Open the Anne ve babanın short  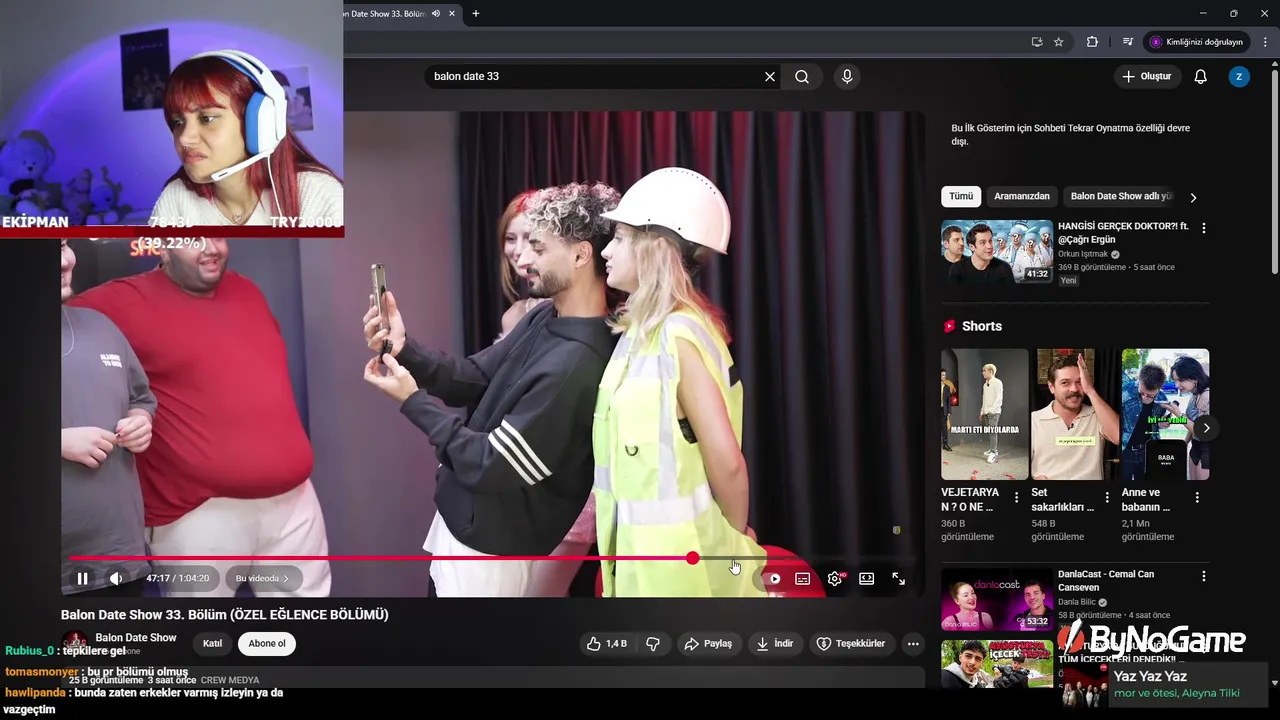[1165, 414]
